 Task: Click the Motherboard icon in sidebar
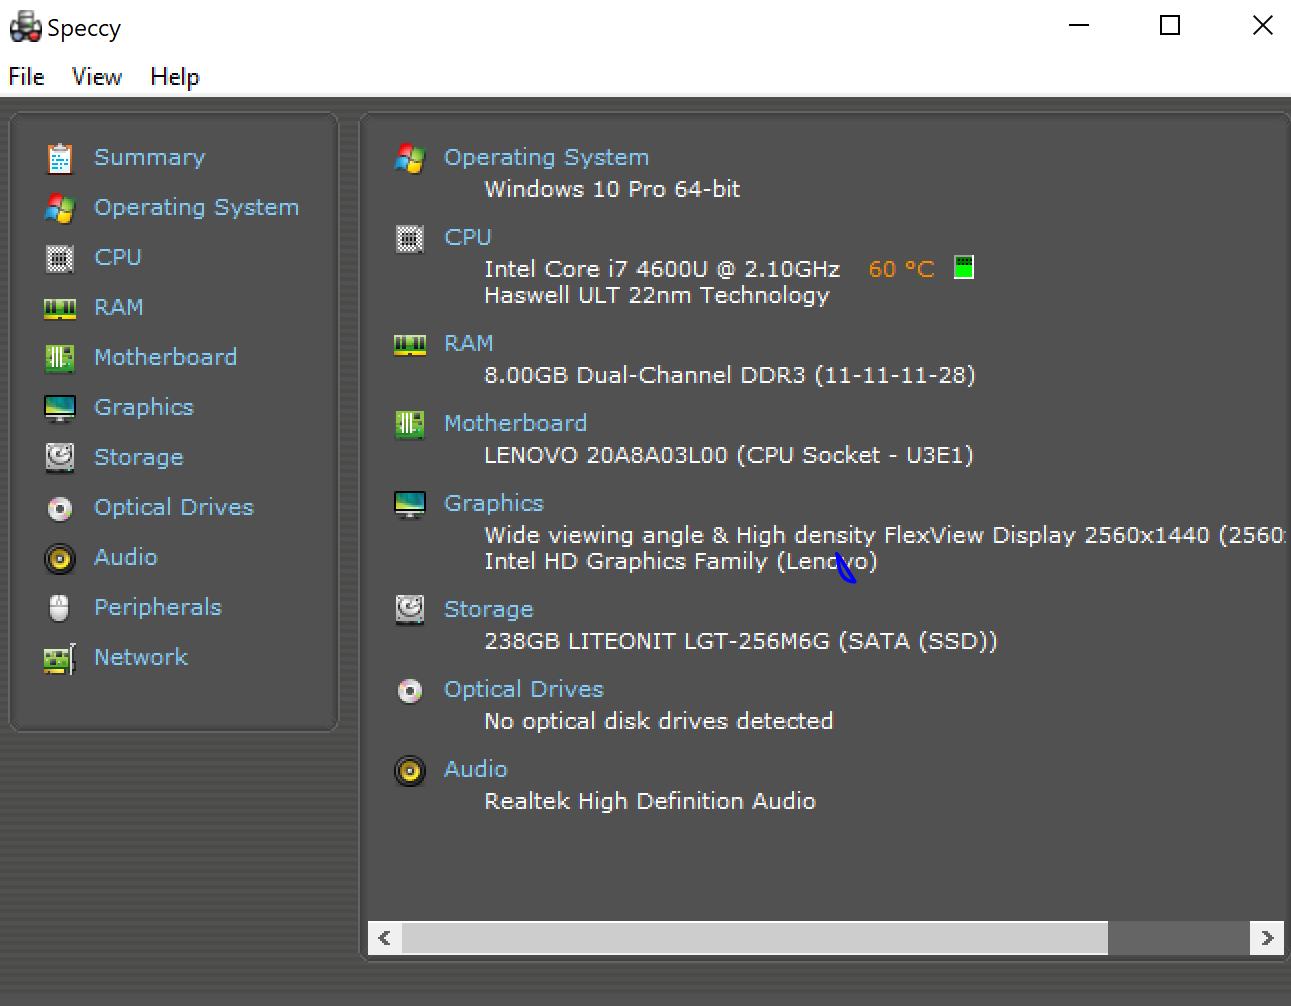point(60,358)
